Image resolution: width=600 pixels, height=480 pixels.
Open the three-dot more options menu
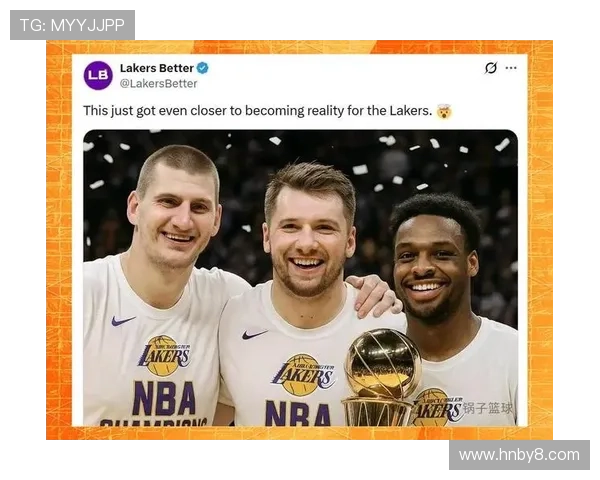tap(511, 68)
